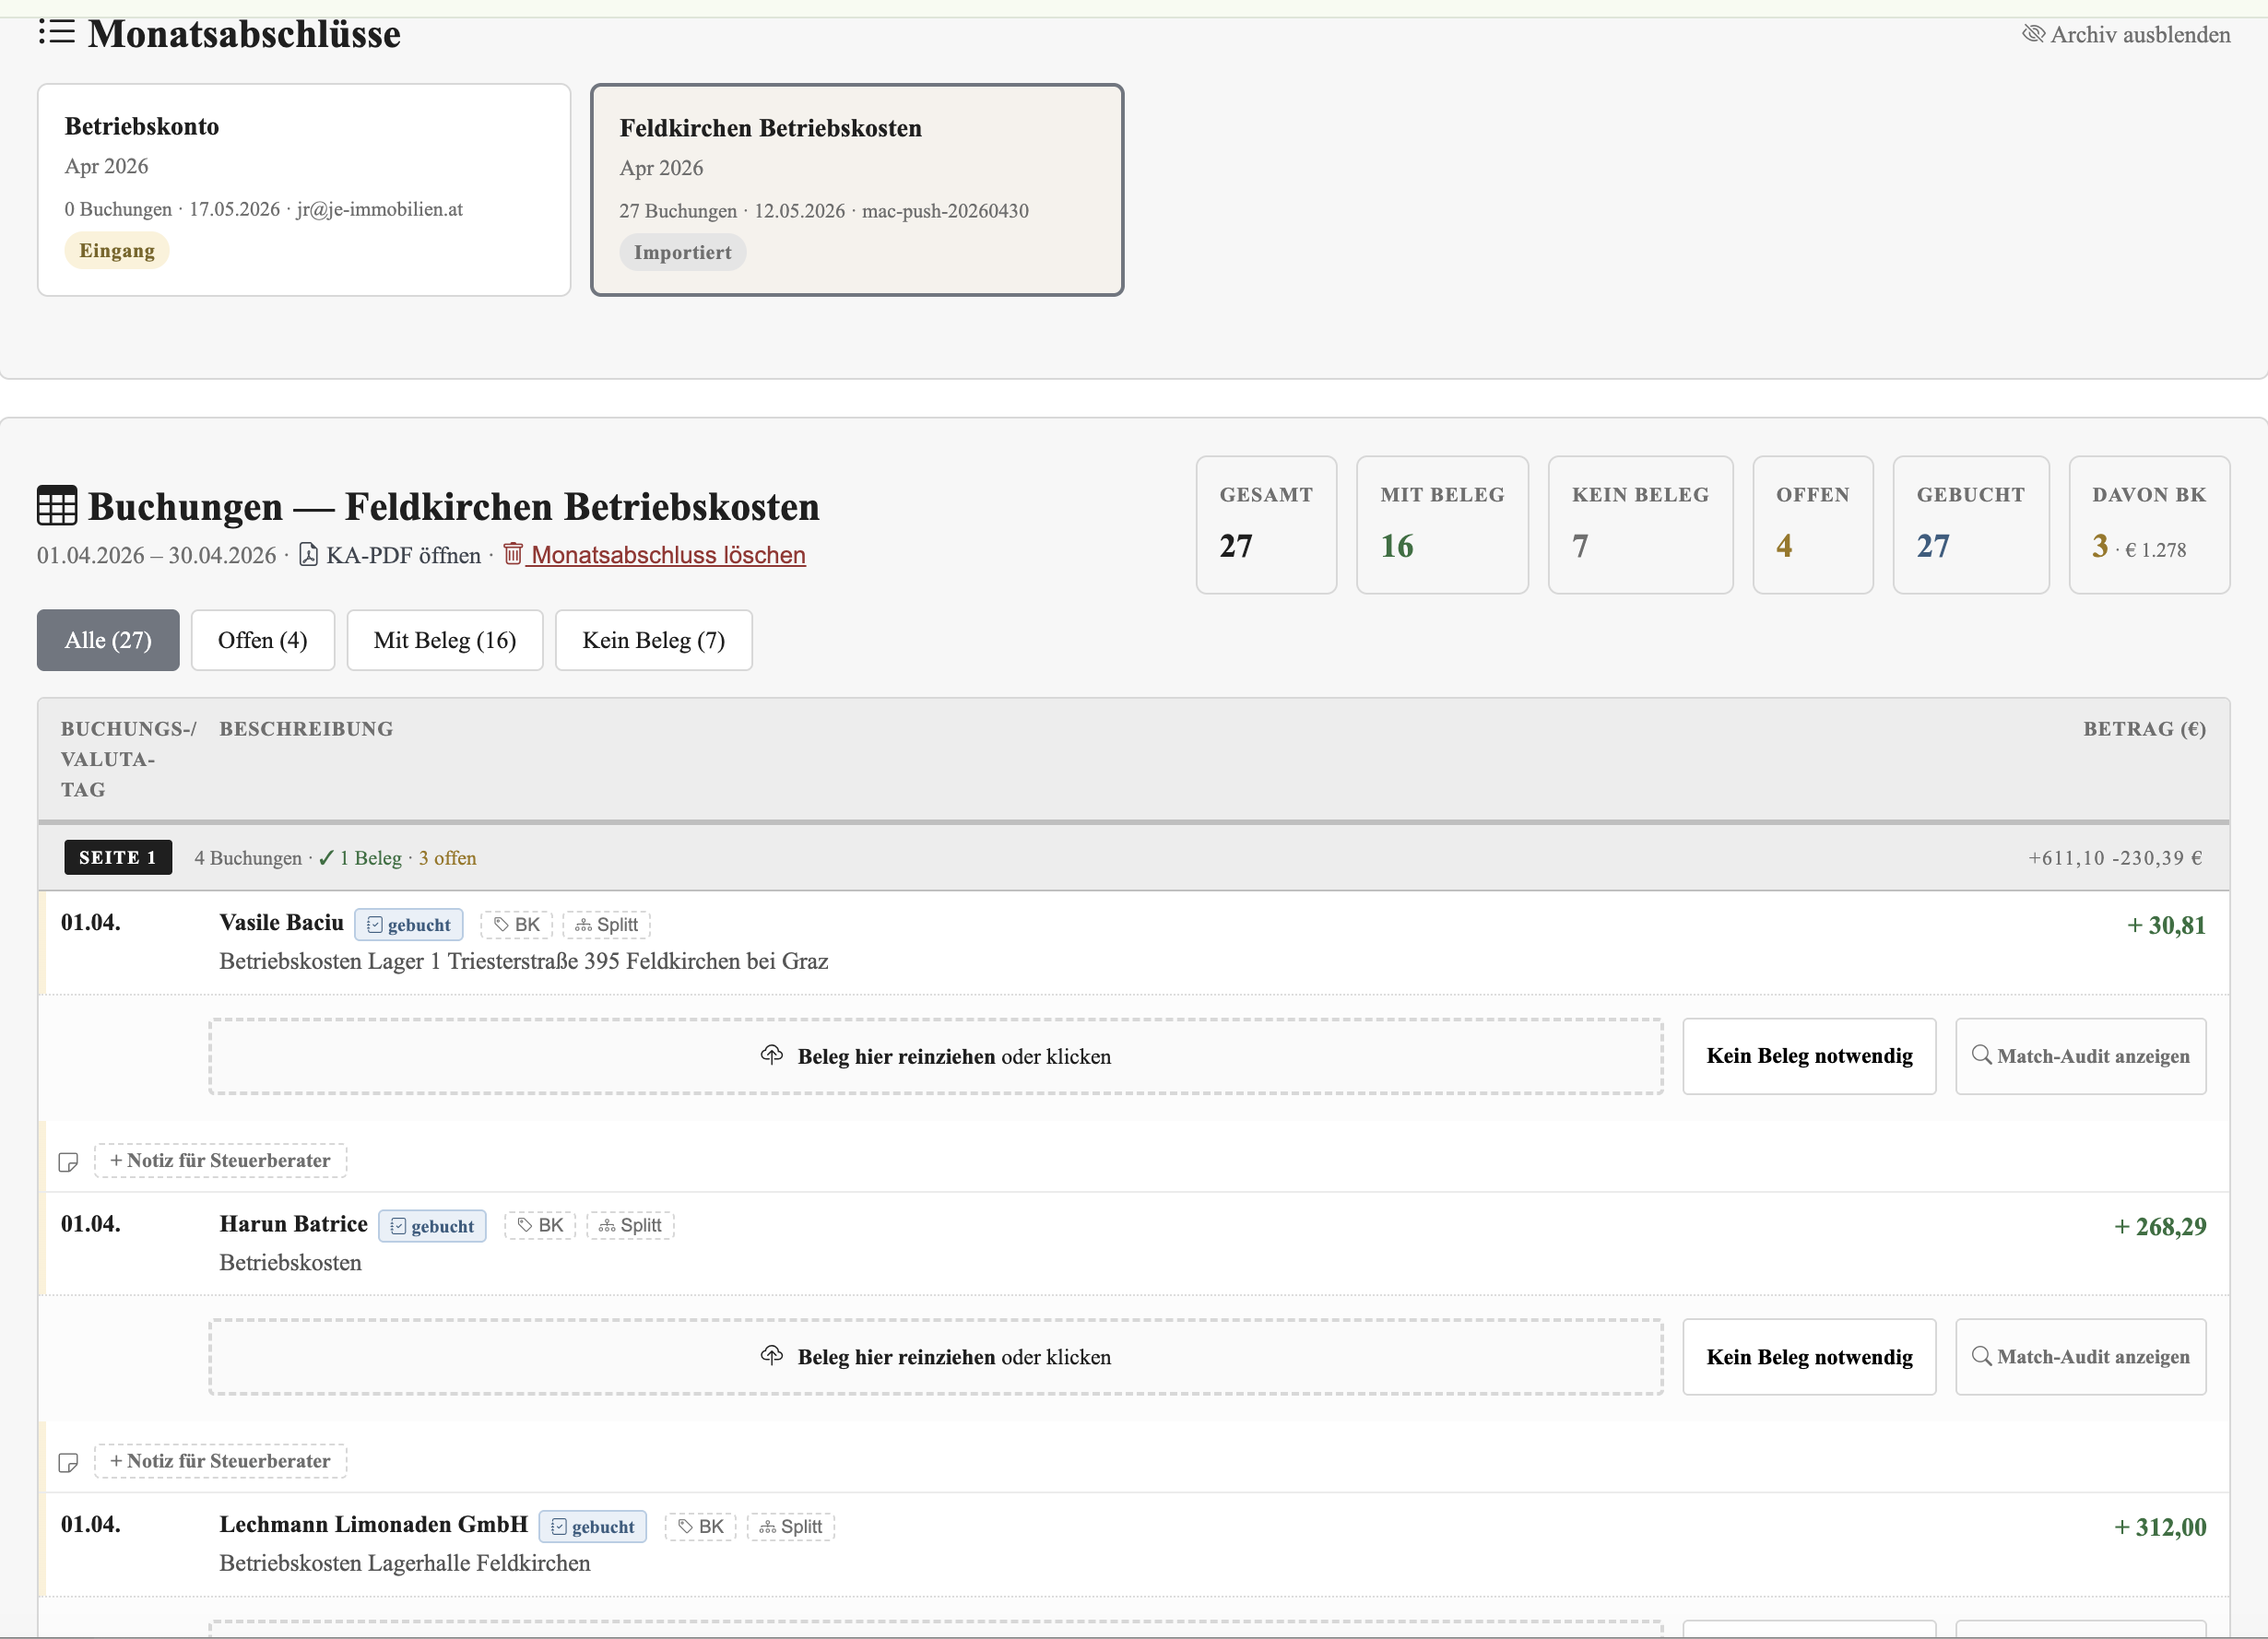The image size is (2268, 1639).
Task: Mark Harun Batrice booking as Kein Beleg notwendig
Action: [1809, 1358]
